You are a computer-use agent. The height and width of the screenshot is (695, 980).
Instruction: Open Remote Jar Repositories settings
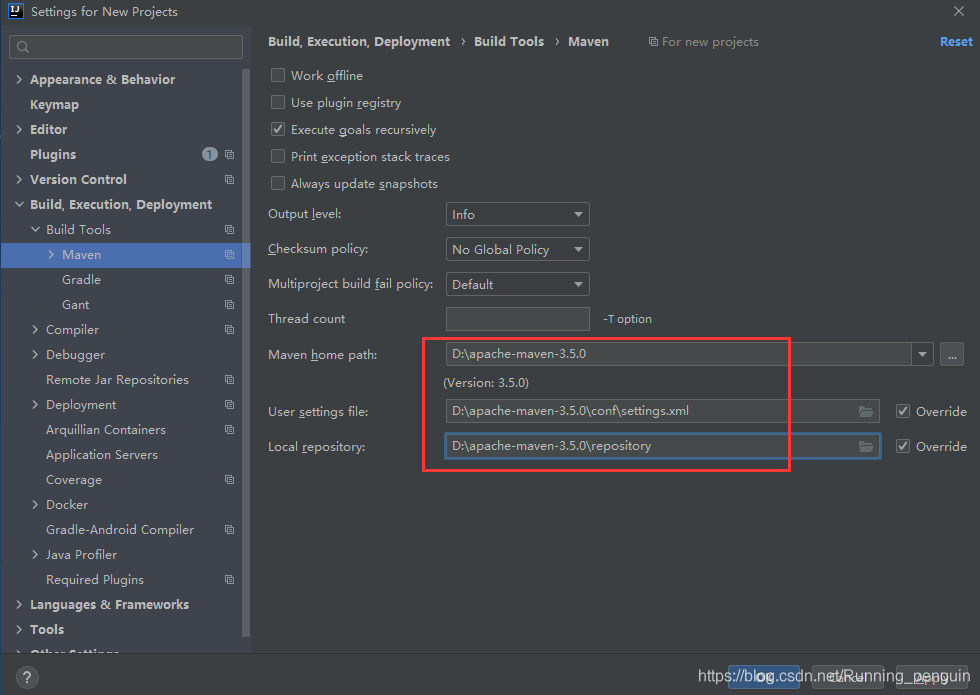click(118, 379)
